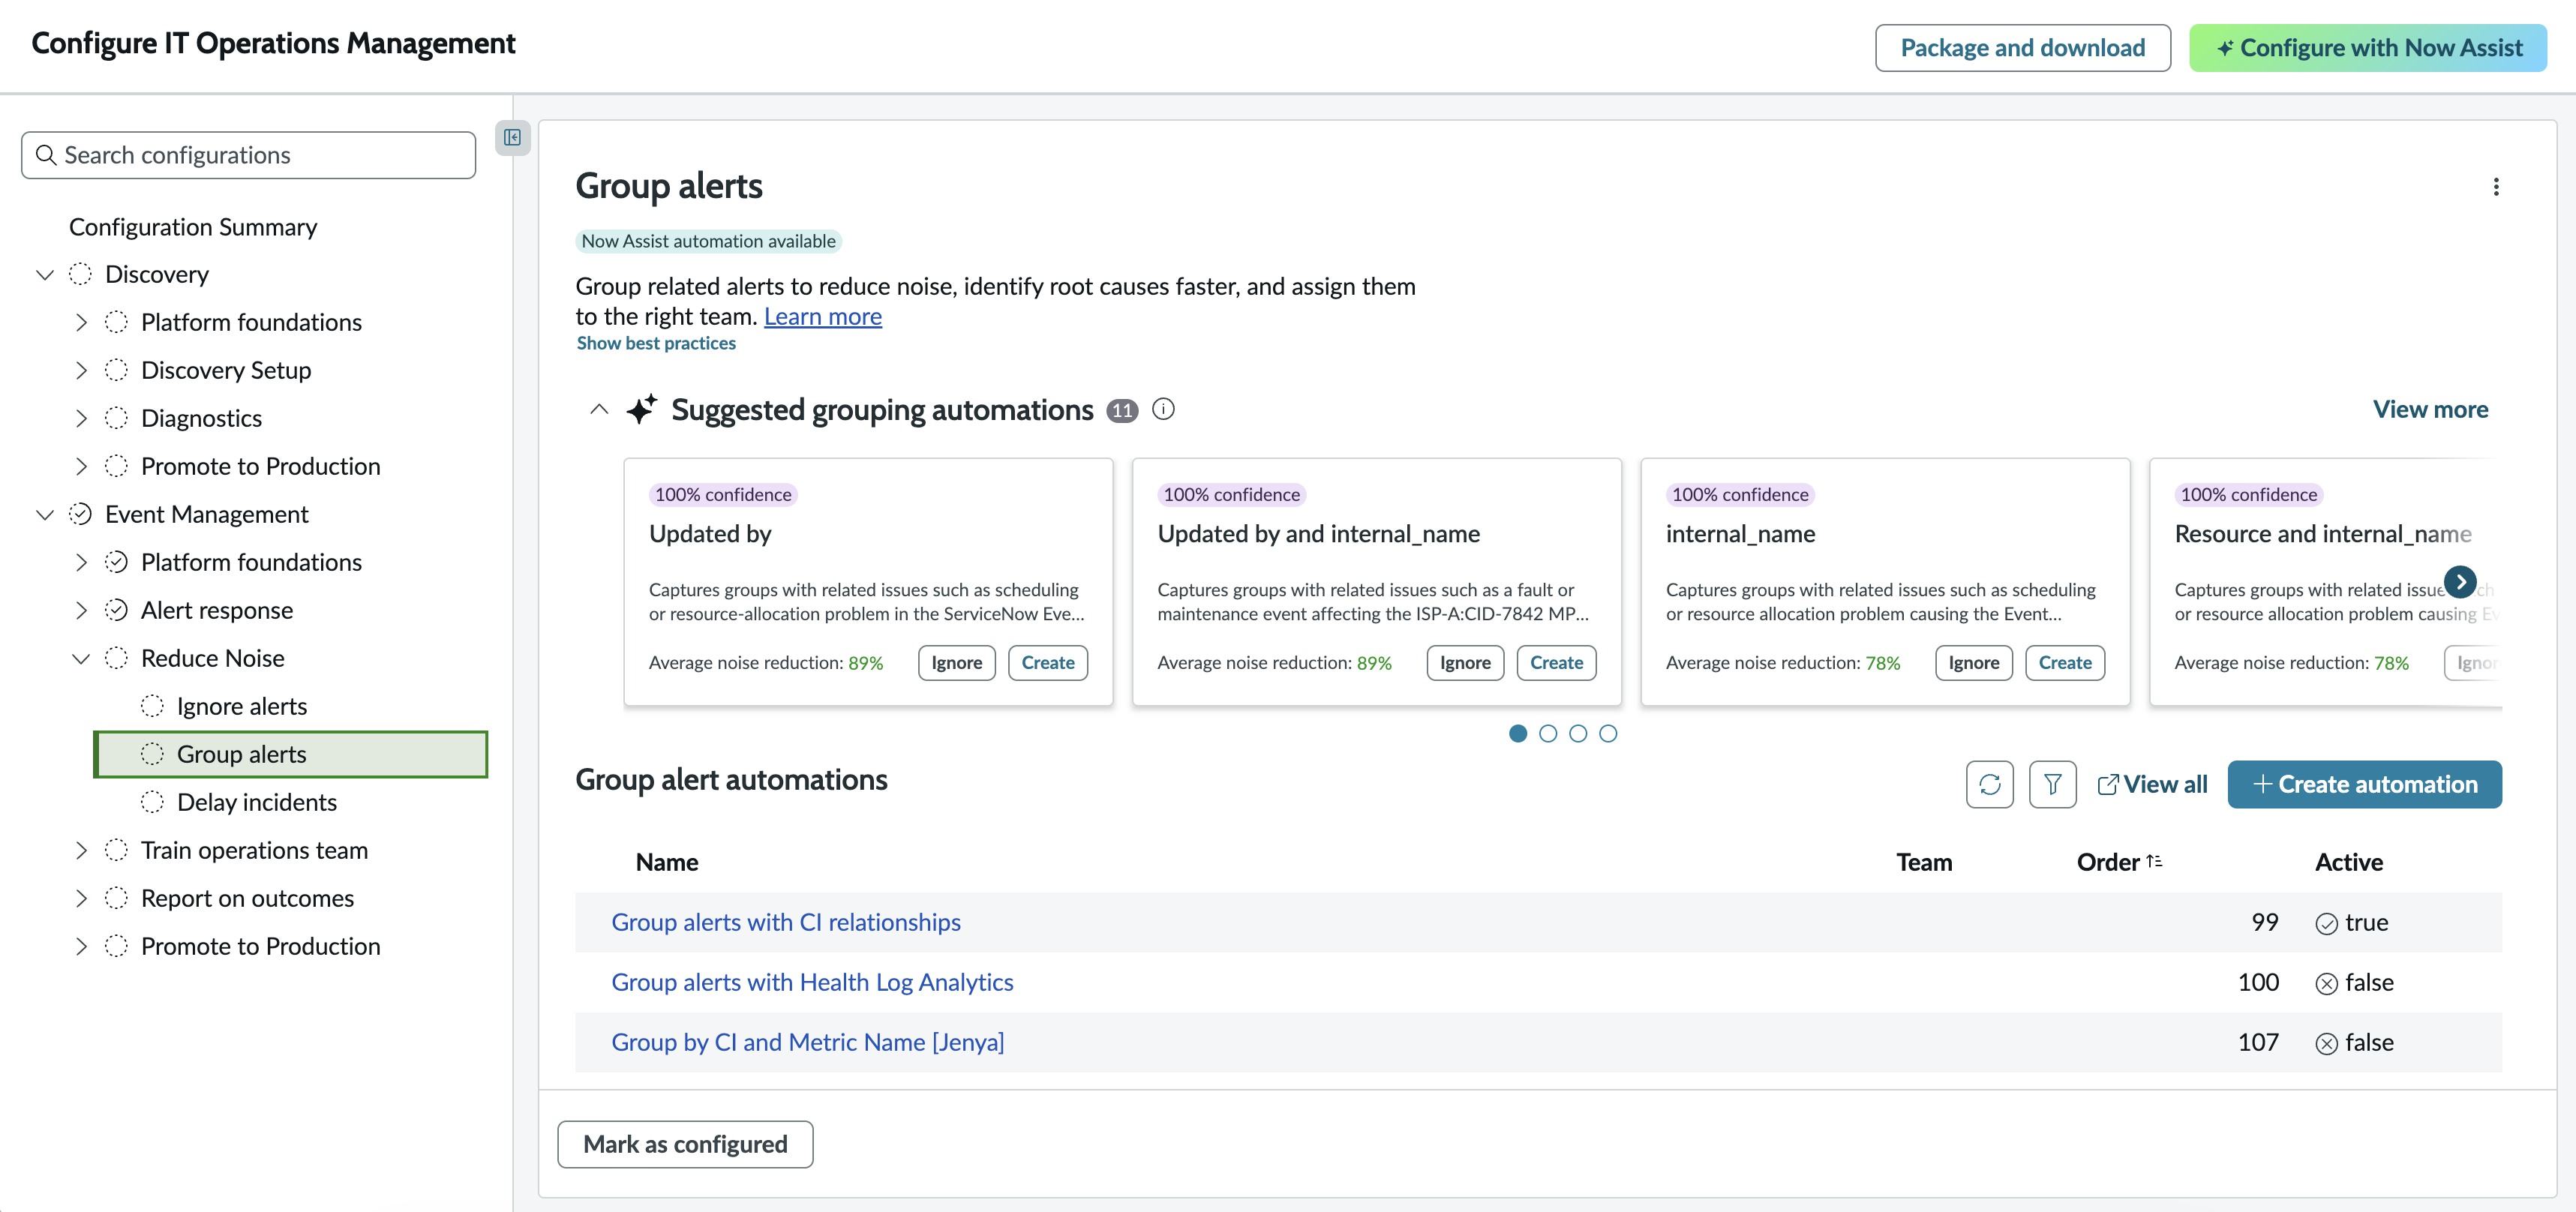2576x1212 pixels.
Task: Open the filter for Group alert automations
Action: (x=2053, y=784)
